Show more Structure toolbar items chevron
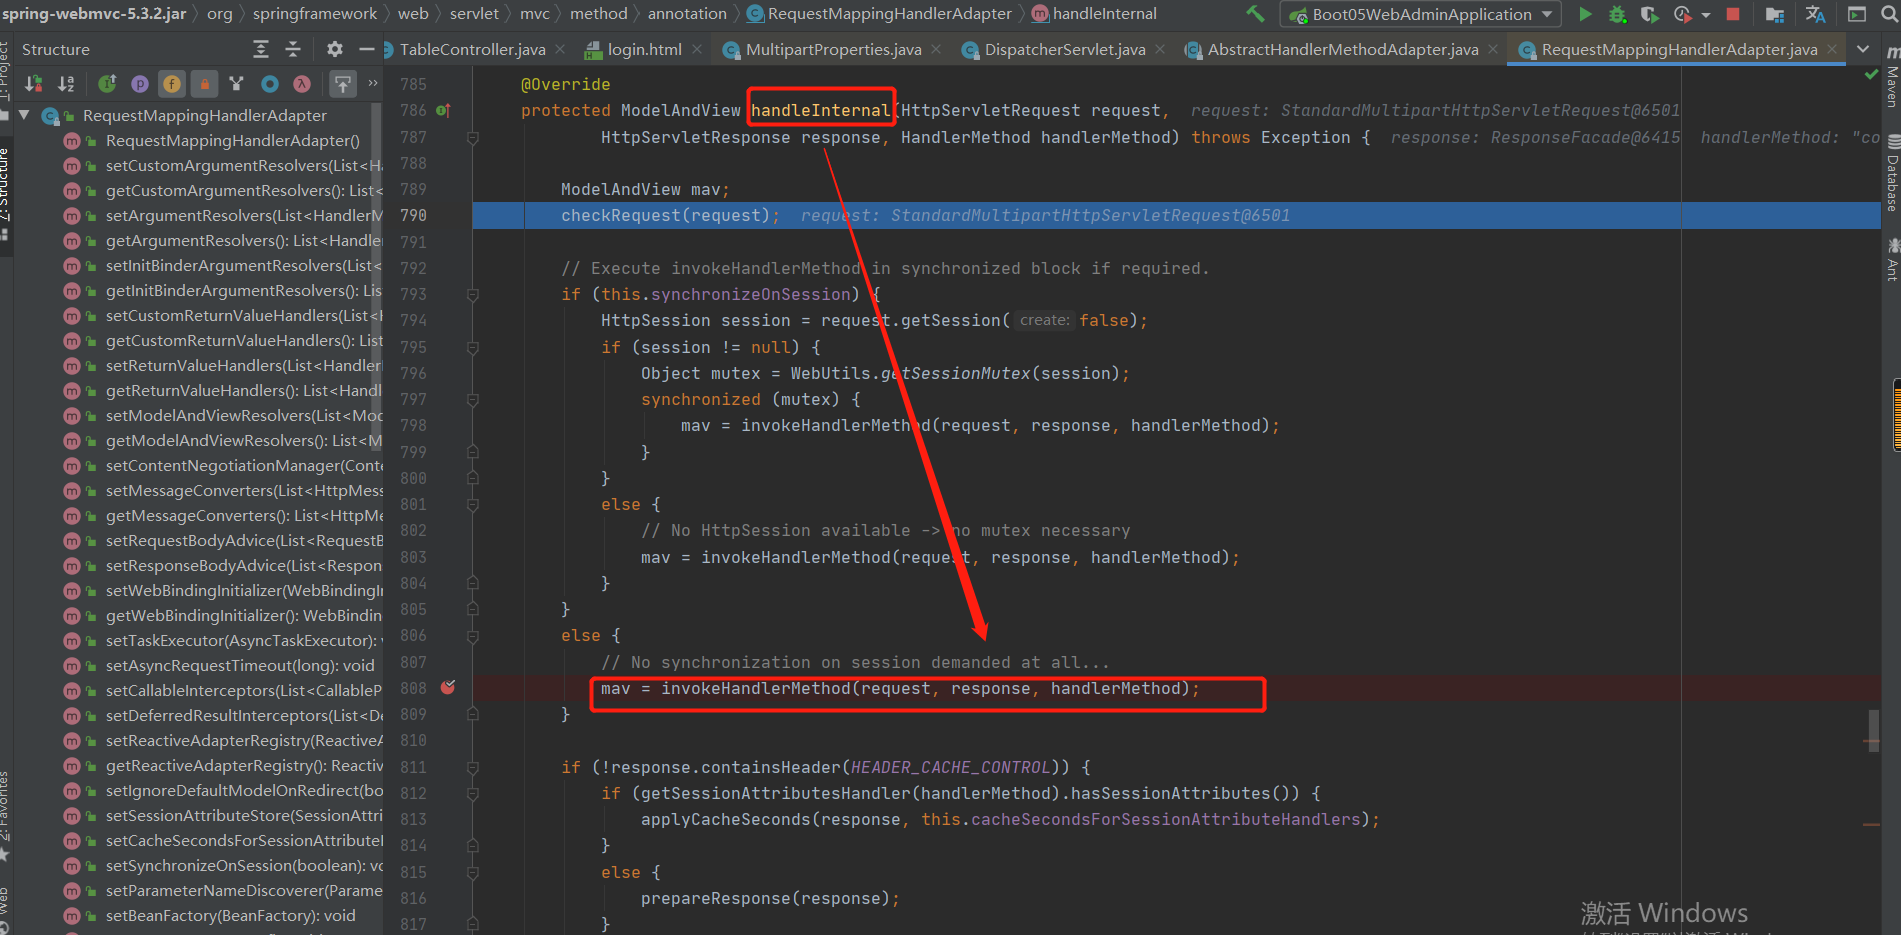This screenshot has height=935, width=1901. point(373,83)
